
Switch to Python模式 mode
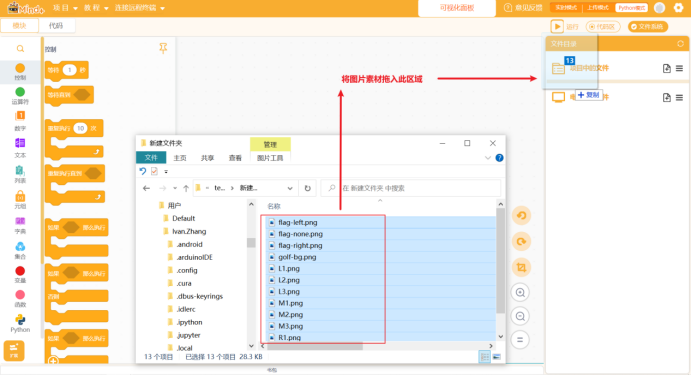[632, 8]
